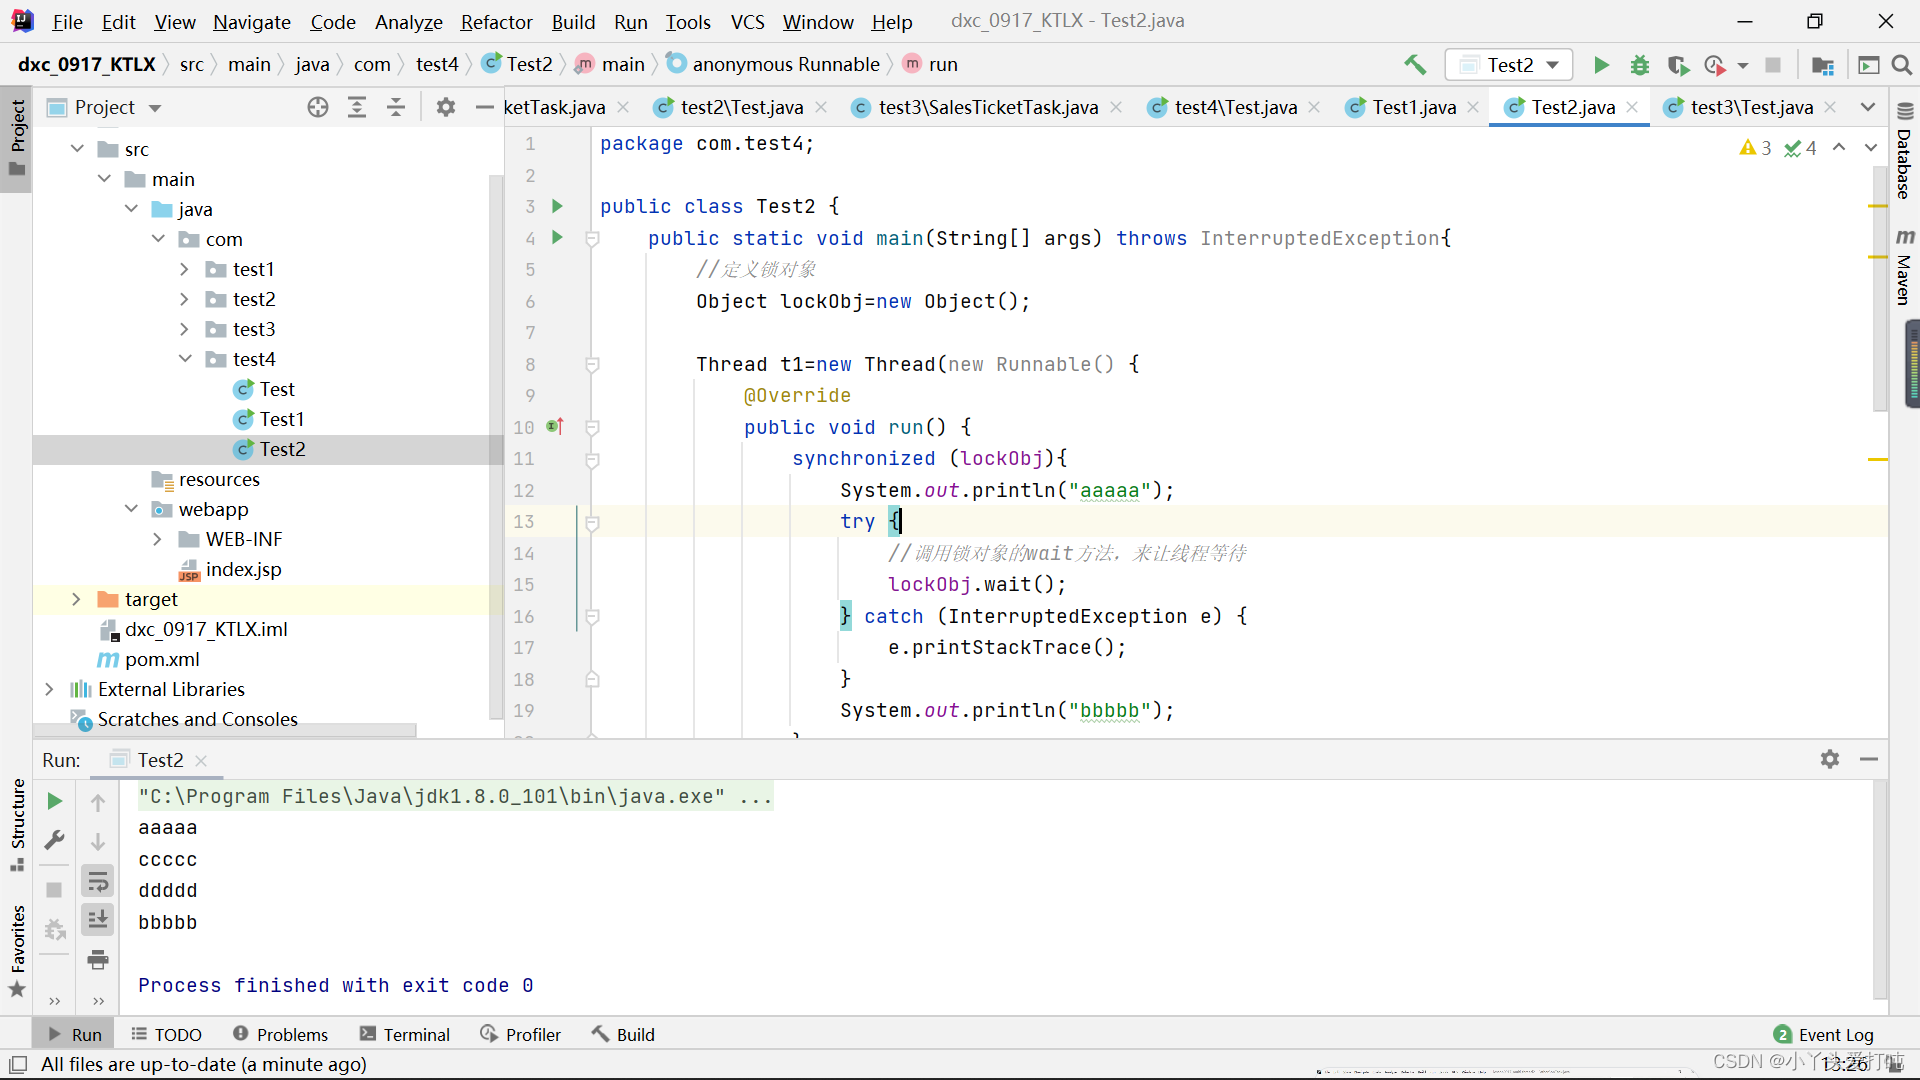Open Project panel settings gear
The height and width of the screenshot is (1080, 1920).
click(x=446, y=107)
